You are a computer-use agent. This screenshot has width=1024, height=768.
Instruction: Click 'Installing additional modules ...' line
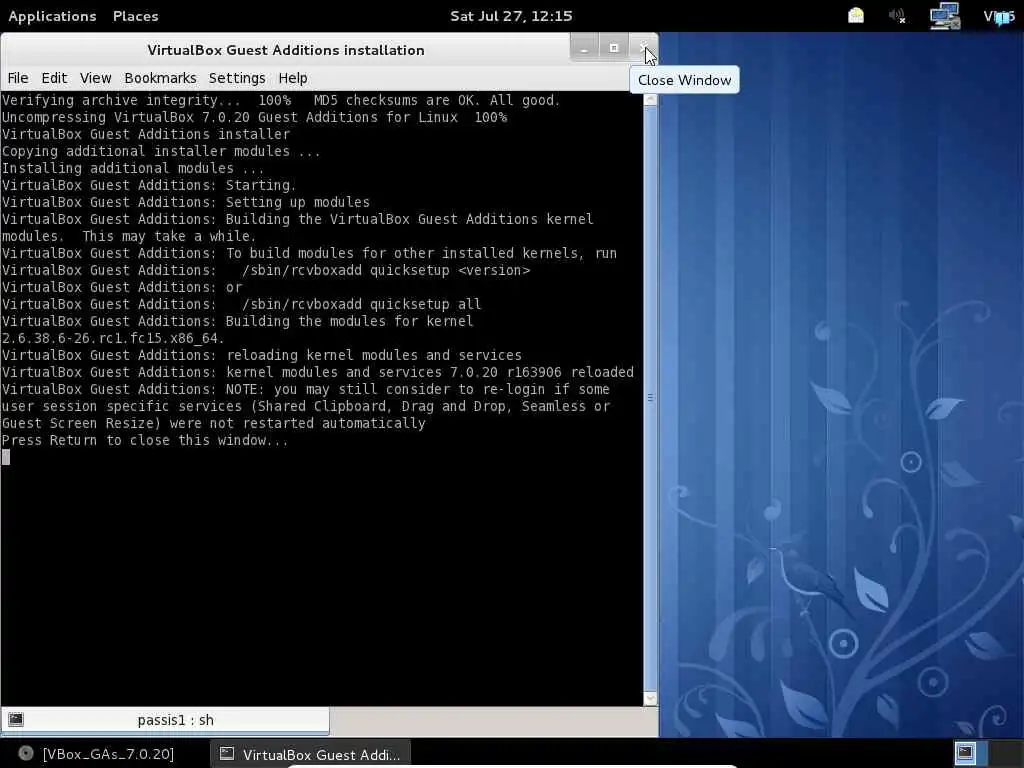point(133,168)
